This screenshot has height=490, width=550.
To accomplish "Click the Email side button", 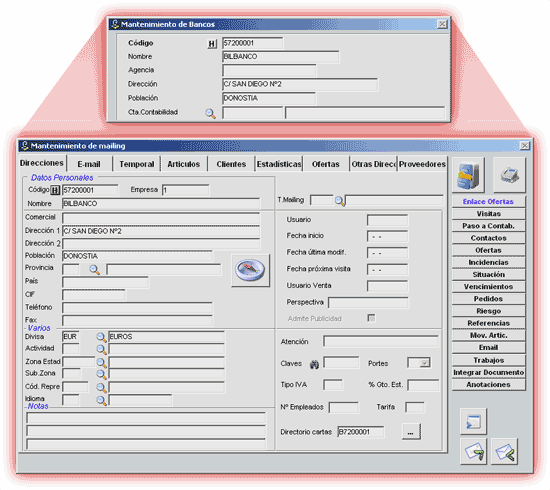I will pyautogui.click(x=488, y=348).
